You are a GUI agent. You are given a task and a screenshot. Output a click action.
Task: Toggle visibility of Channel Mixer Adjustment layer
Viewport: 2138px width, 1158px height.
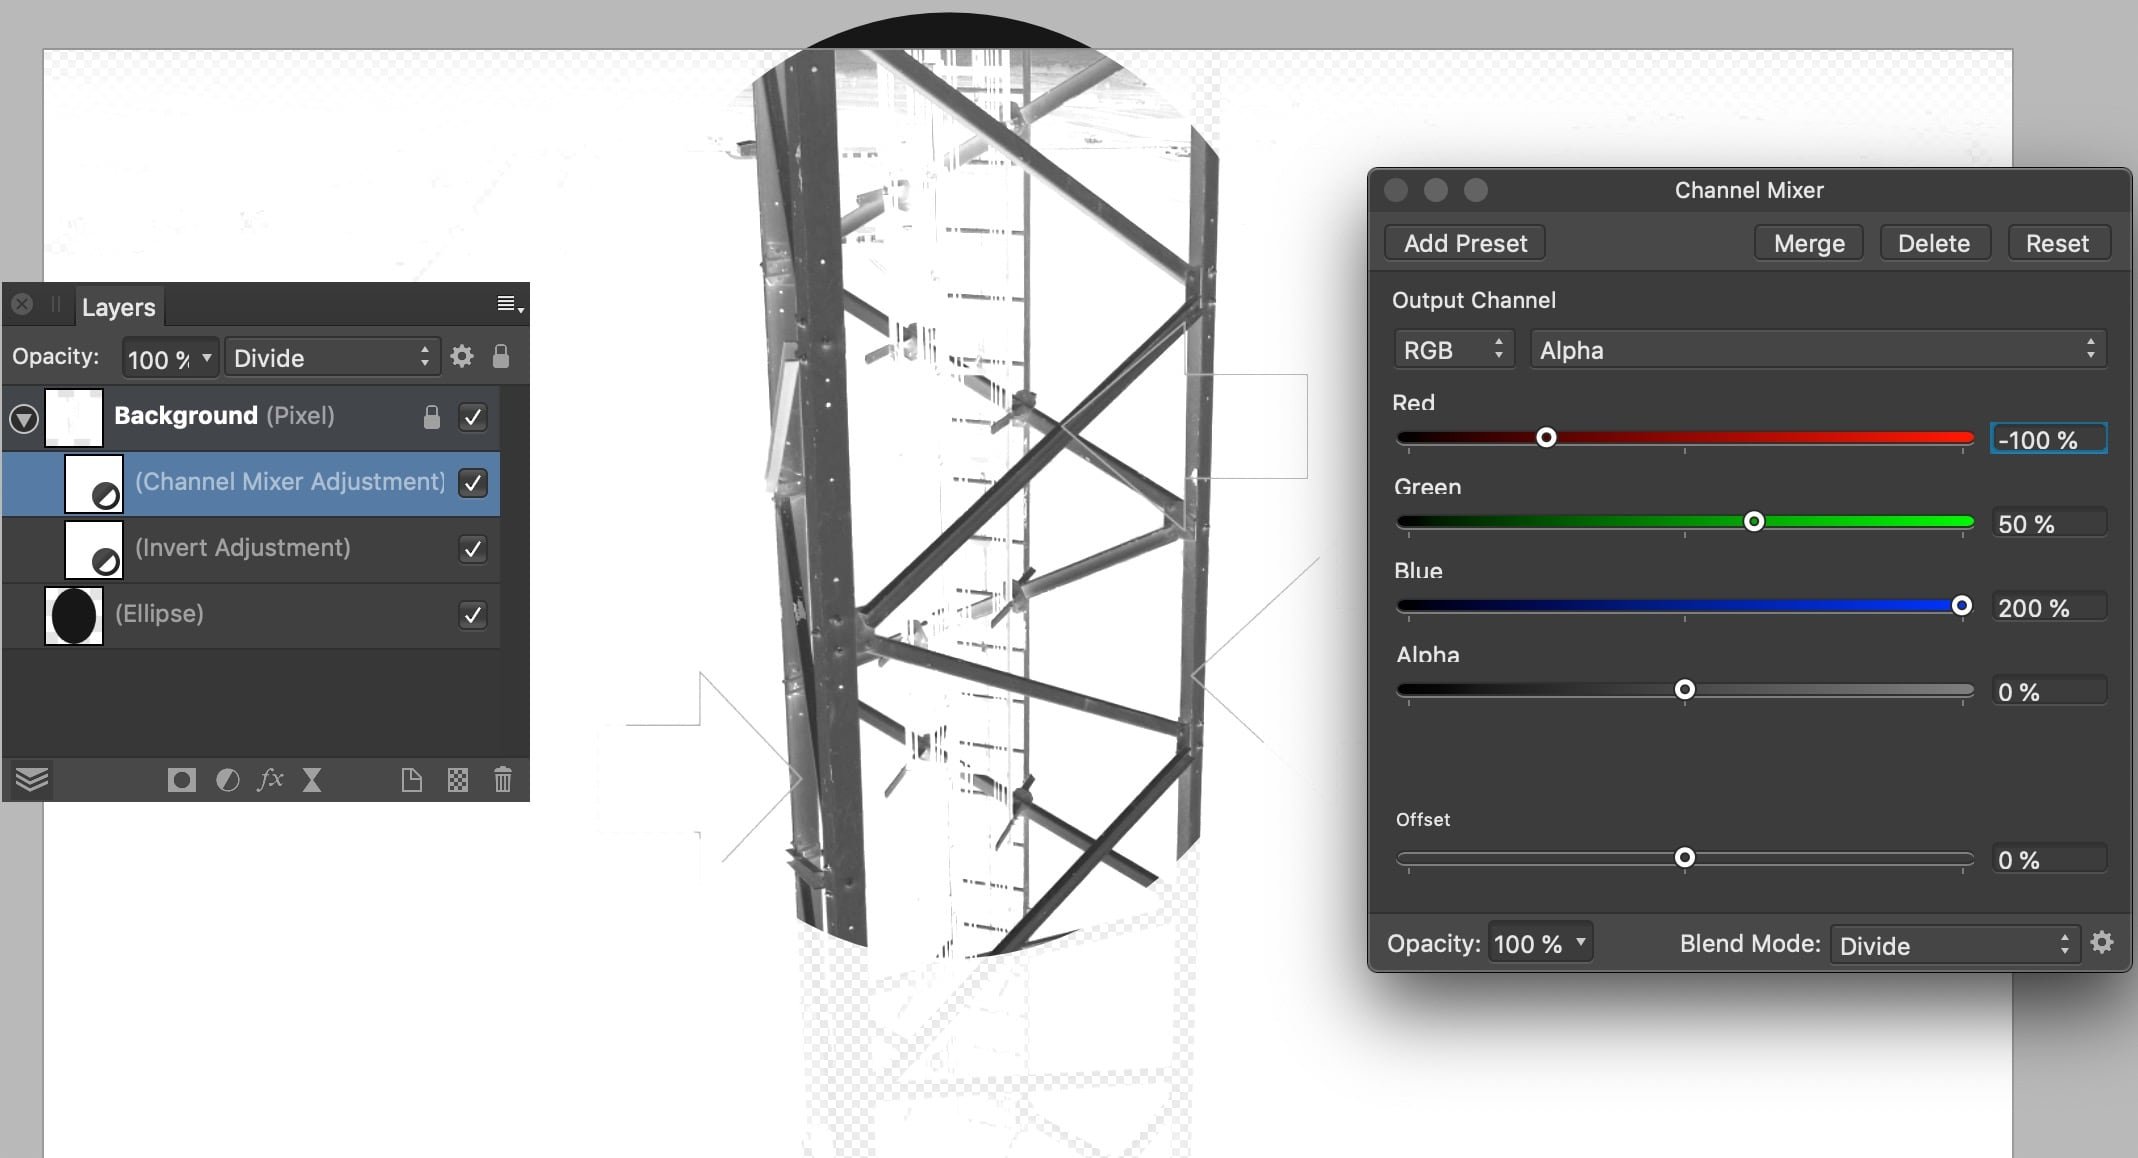pos(473,483)
